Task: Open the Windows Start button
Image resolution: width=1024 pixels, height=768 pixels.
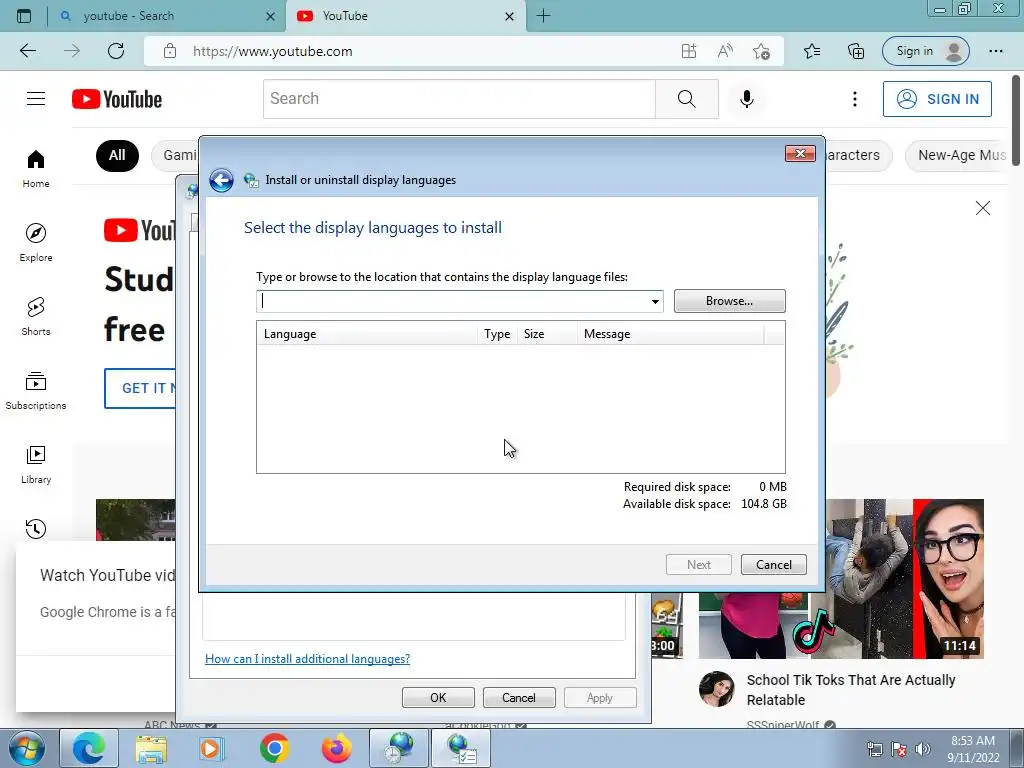Action: tap(27, 748)
